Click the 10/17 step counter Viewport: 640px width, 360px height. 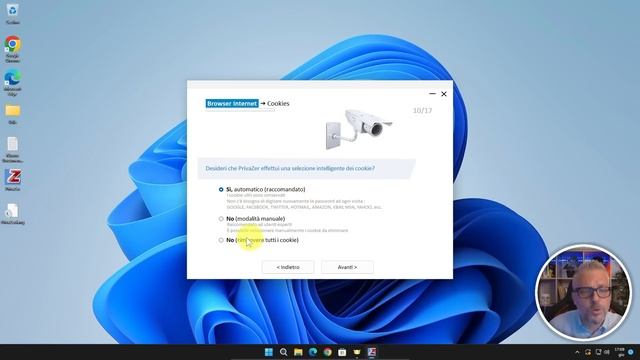[422, 111]
